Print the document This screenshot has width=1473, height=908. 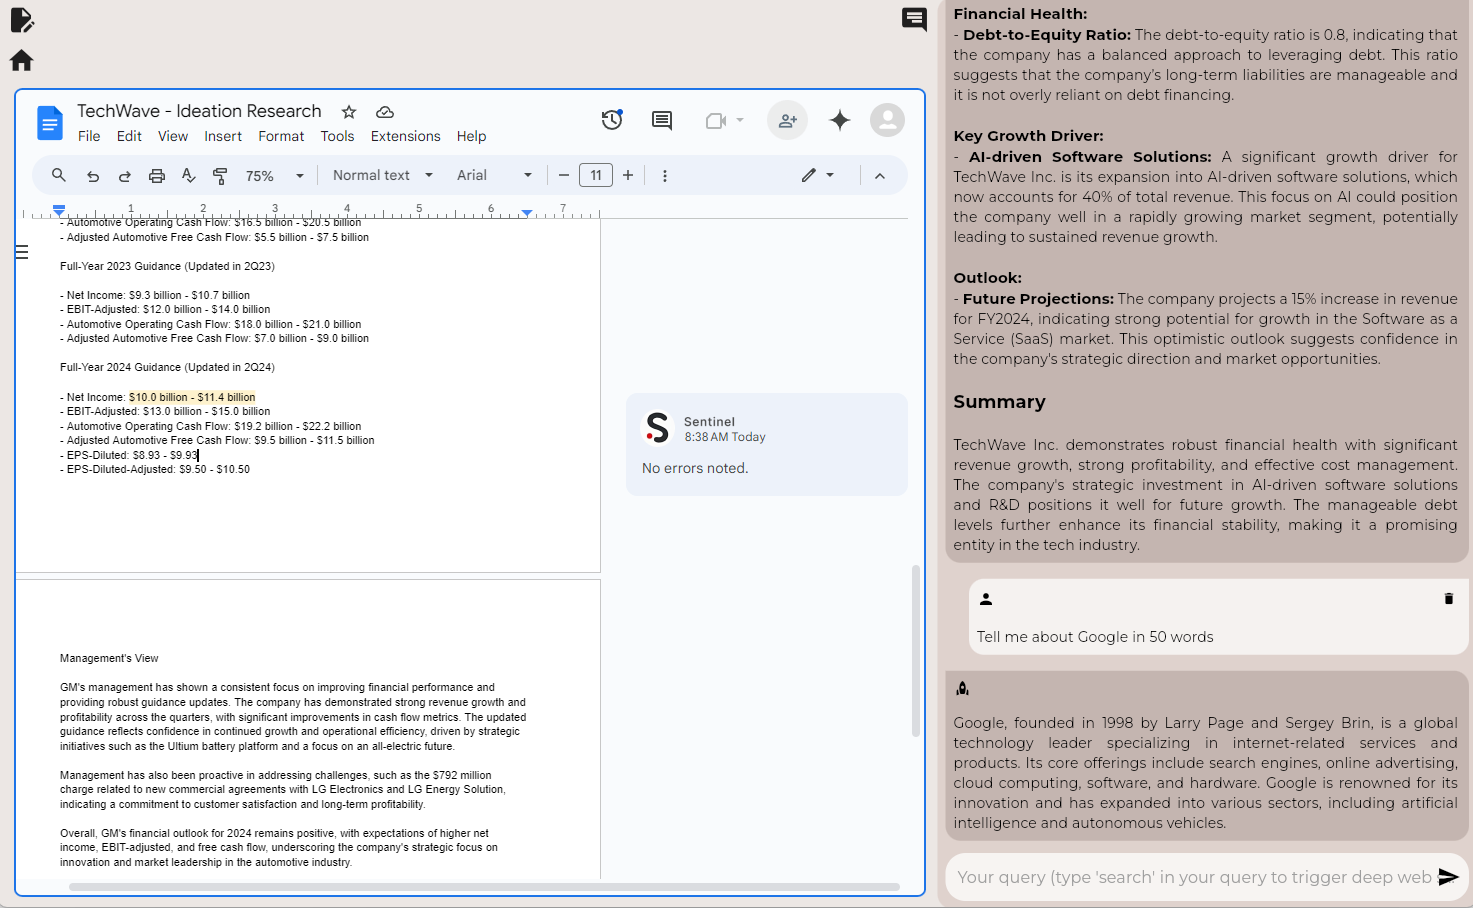(x=157, y=176)
